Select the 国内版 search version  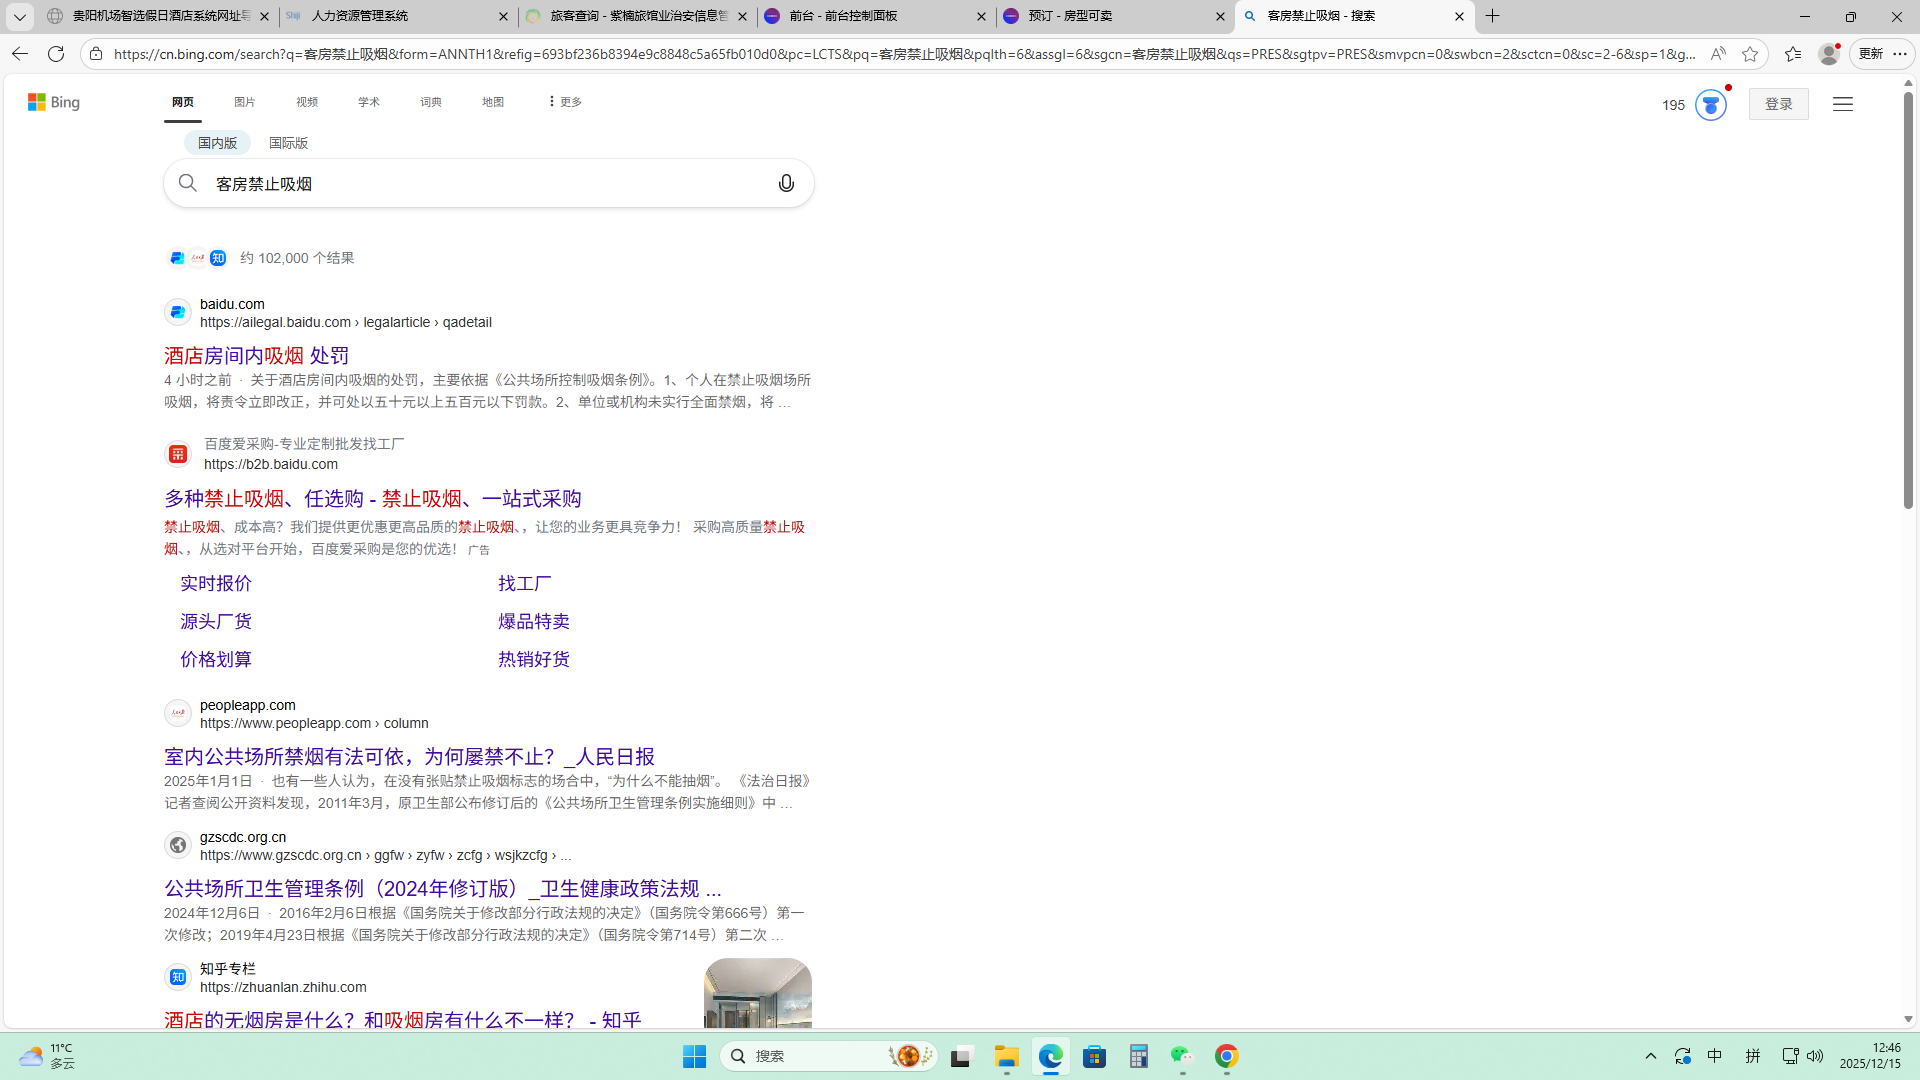point(217,143)
